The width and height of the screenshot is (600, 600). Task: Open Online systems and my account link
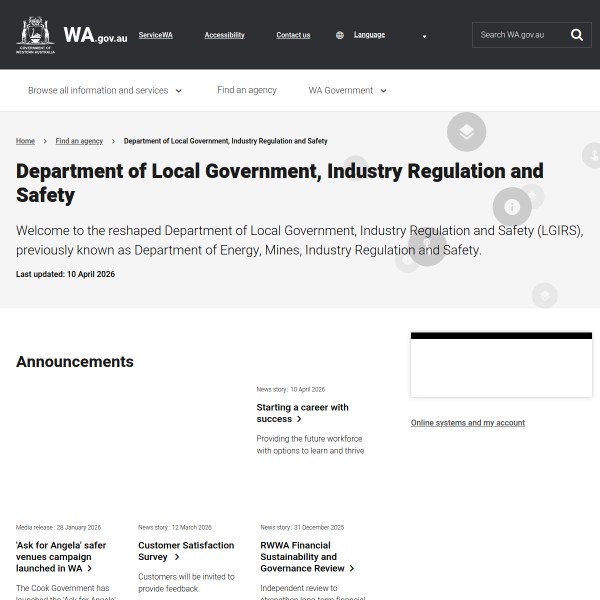pyautogui.click(x=467, y=423)
